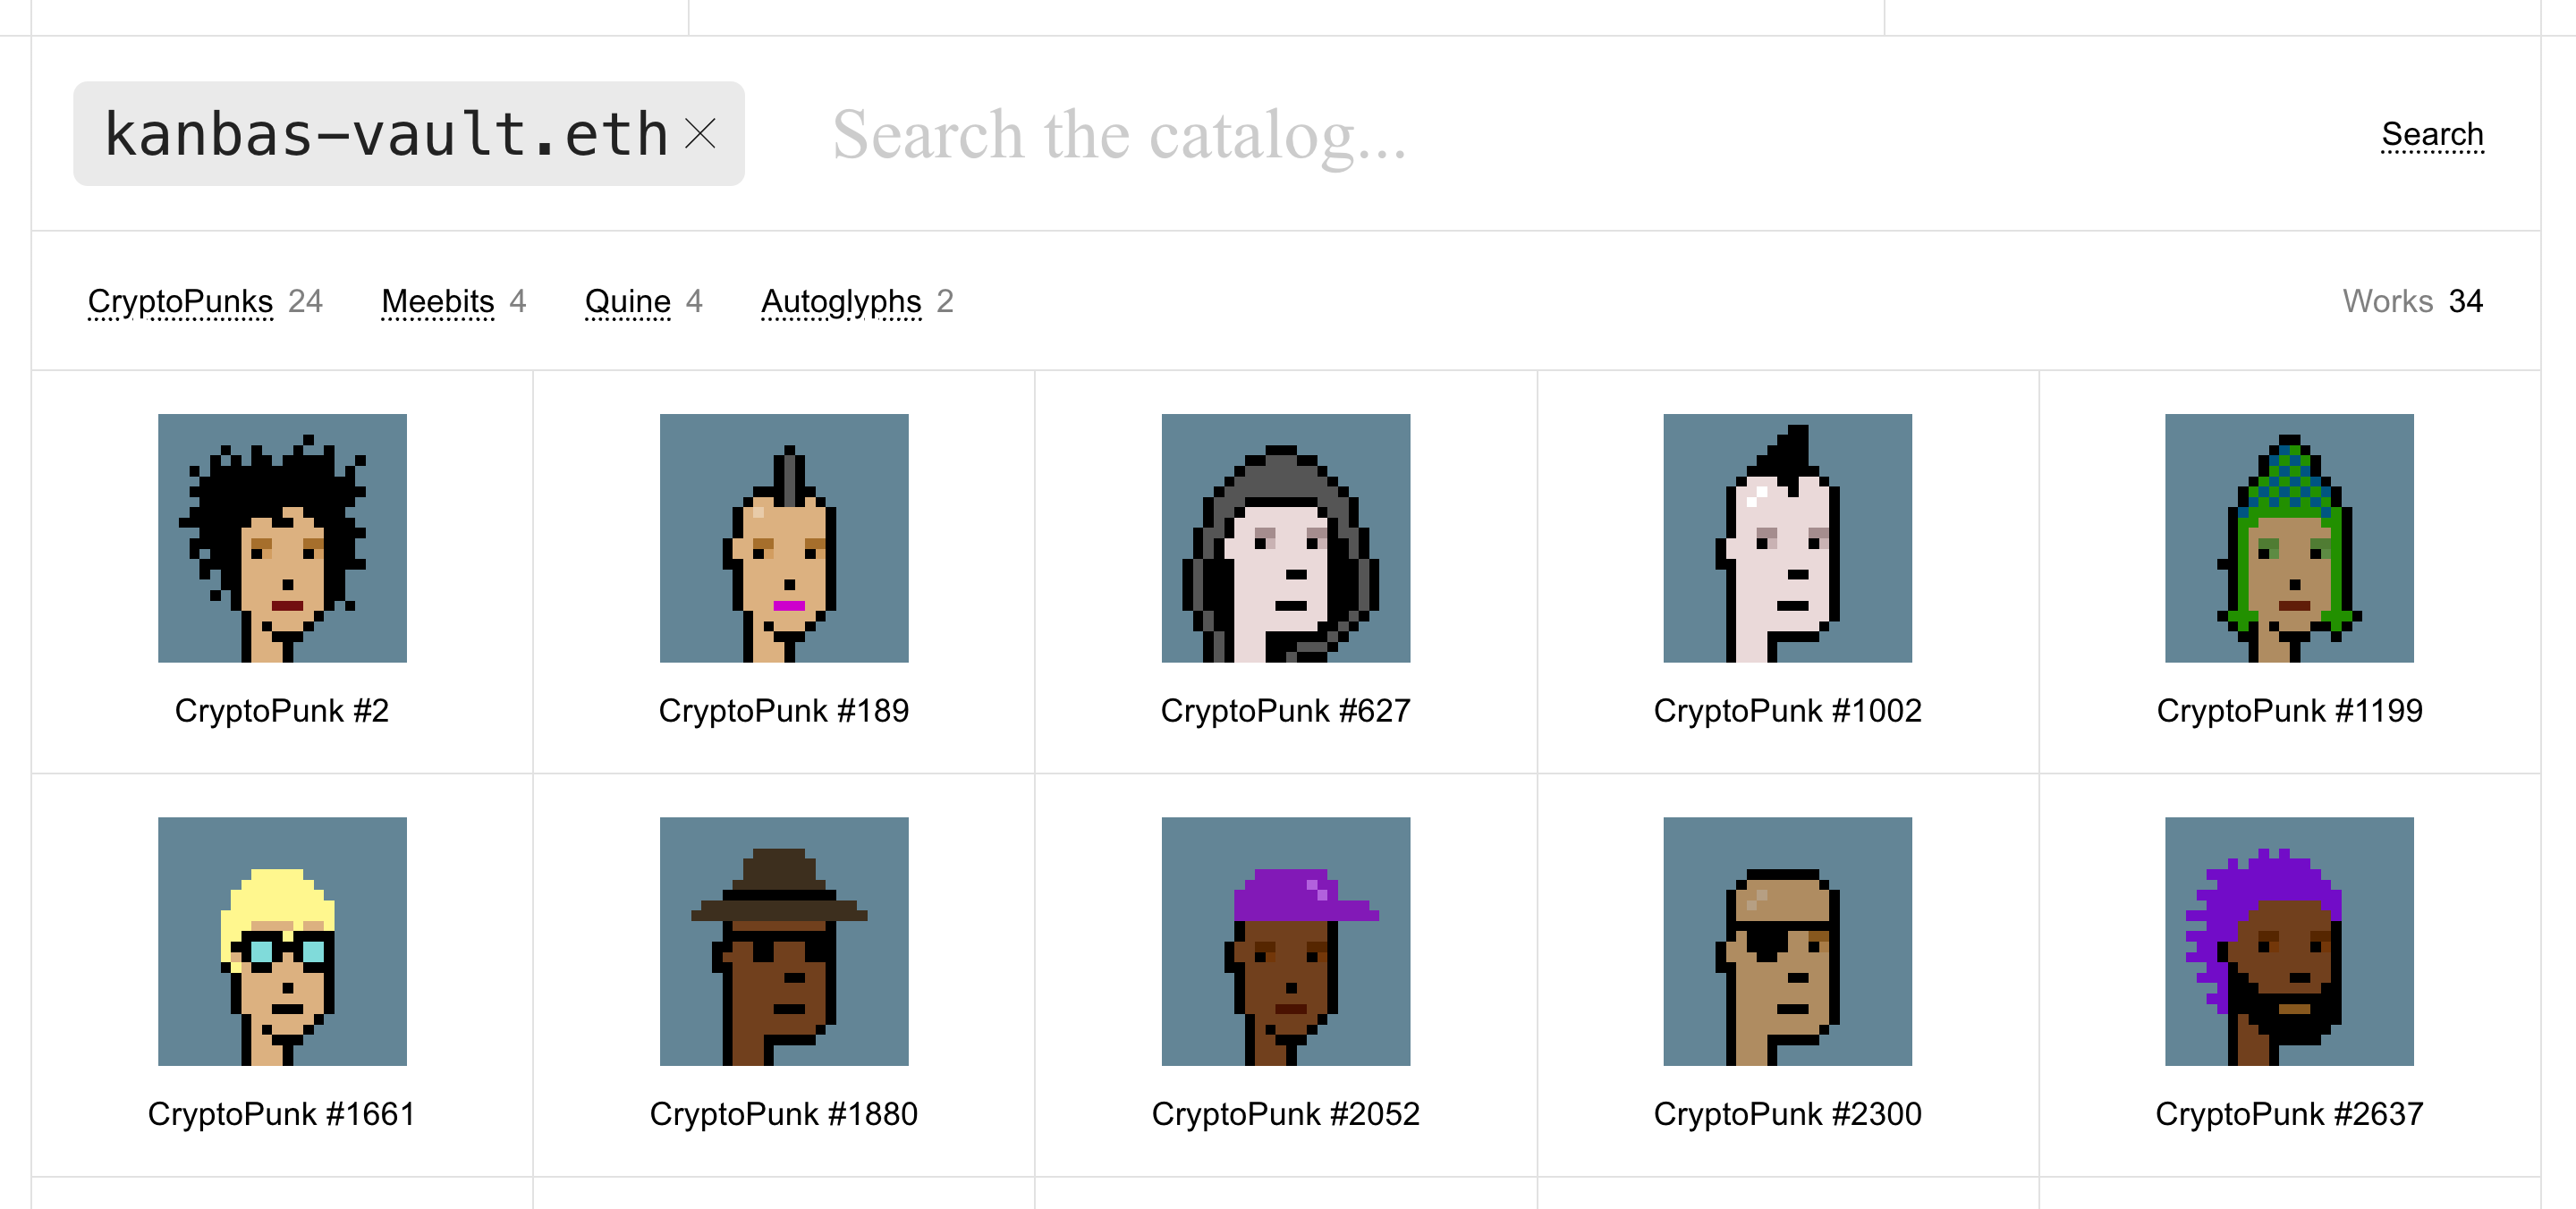Filter by Meebits collection
2576x1209 pixels.
point(438,301)
